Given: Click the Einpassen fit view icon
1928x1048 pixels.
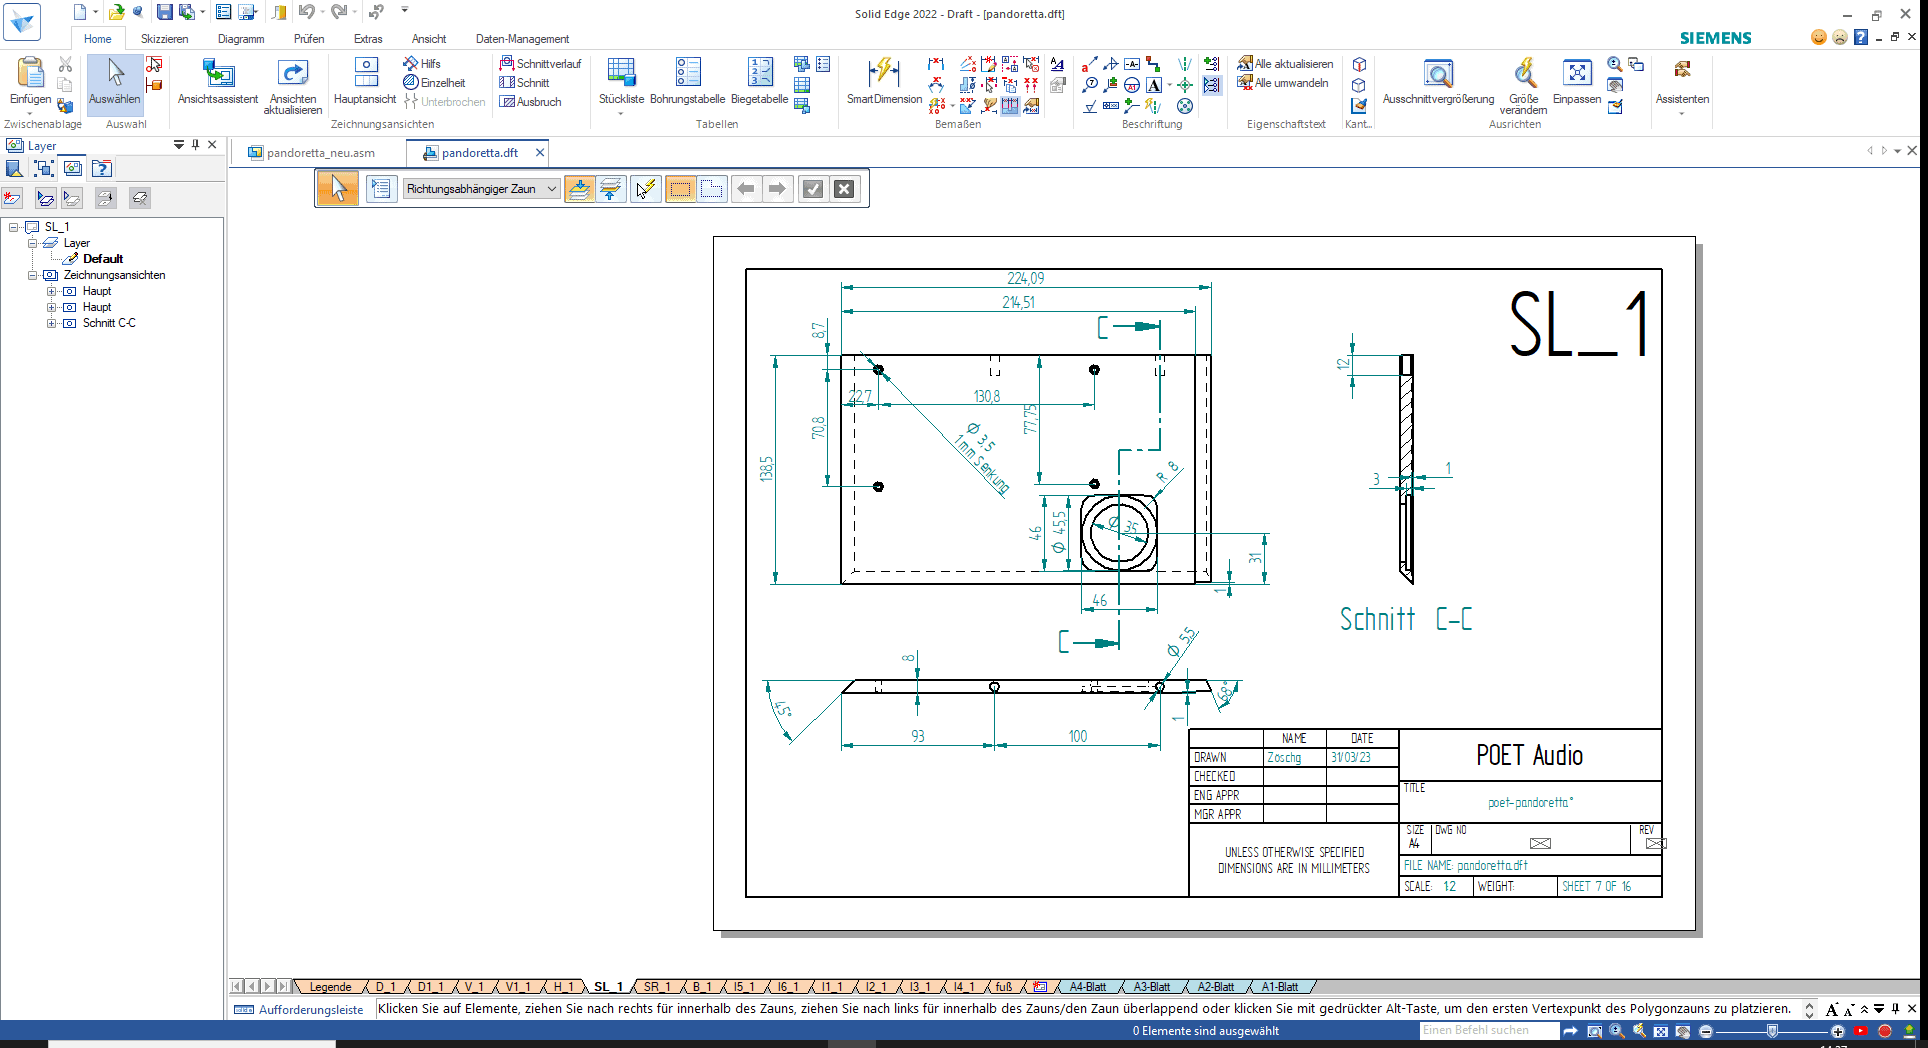Looking at the screenshot, I should click(1576, 74).
